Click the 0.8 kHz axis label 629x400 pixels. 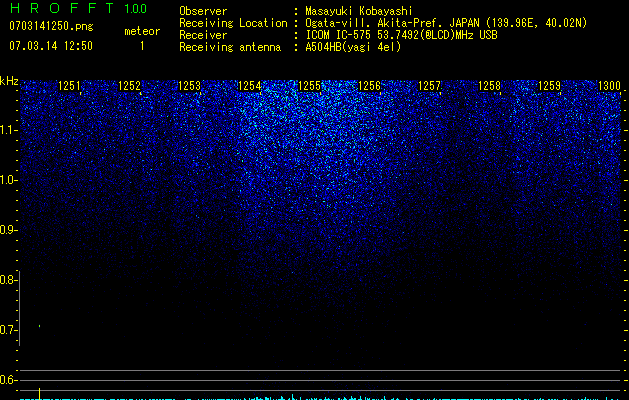tap(8, 280)
